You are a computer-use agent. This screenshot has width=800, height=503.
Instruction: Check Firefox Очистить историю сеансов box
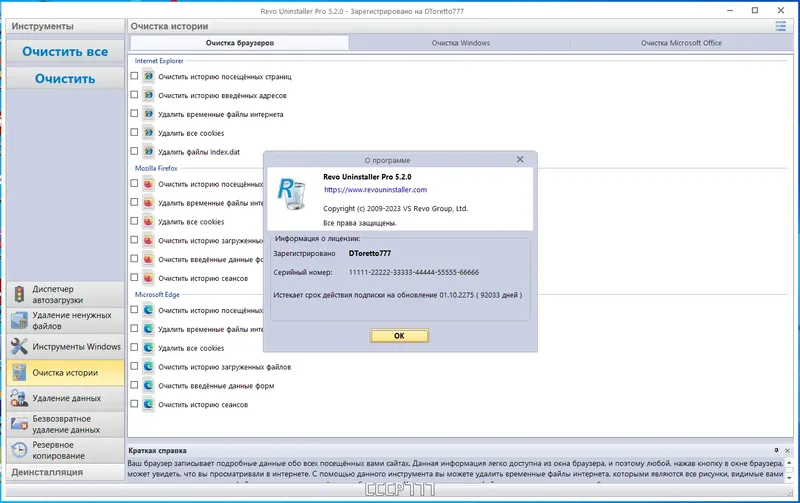(134, 278)
